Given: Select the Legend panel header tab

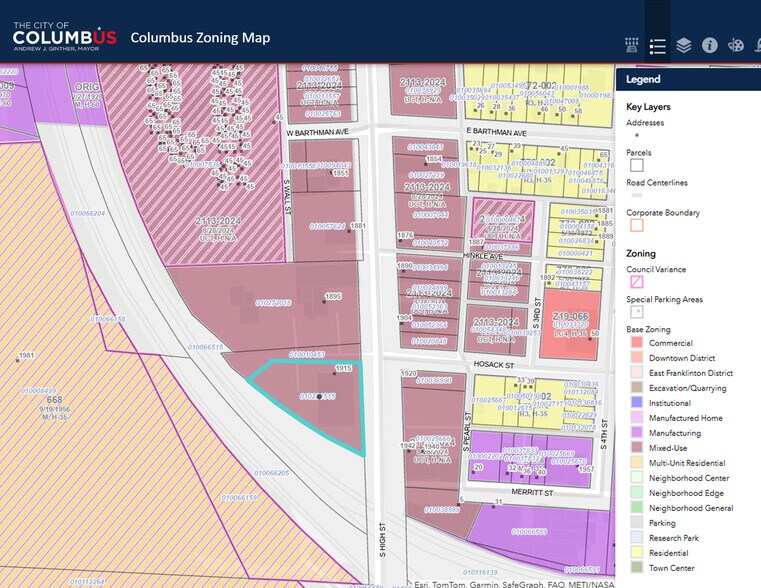Looking at the screenshot, I should pos(688,79).
